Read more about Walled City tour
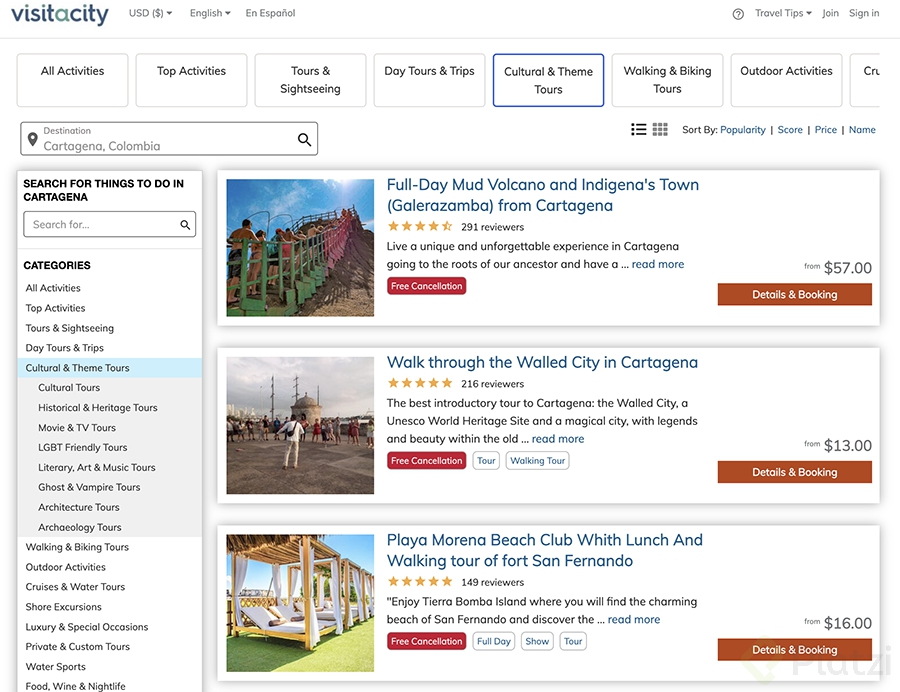Screen dimensions: 900x692 tap(558, 439)
